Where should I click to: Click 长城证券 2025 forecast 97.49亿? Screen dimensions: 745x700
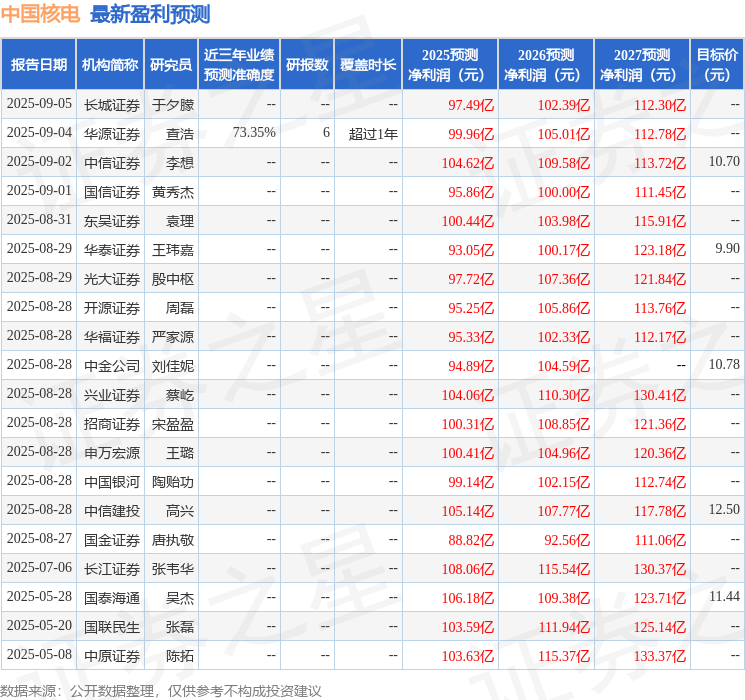[471, 105]
